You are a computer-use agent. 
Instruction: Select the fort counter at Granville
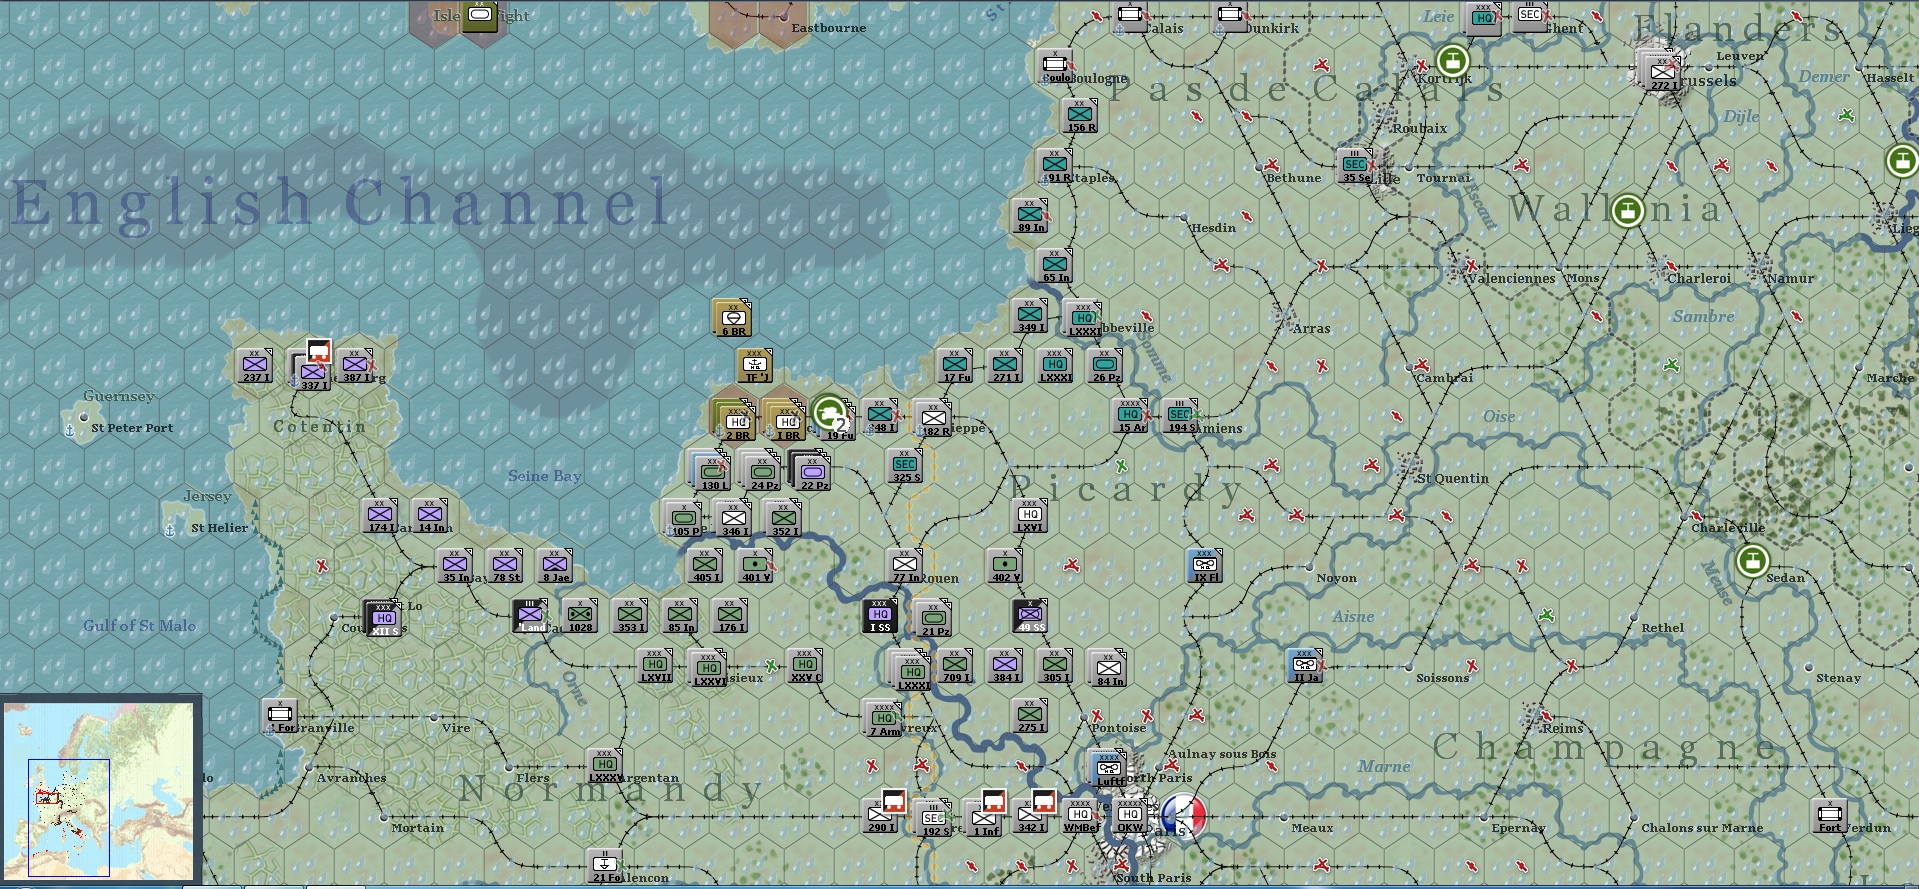point(280,715)
